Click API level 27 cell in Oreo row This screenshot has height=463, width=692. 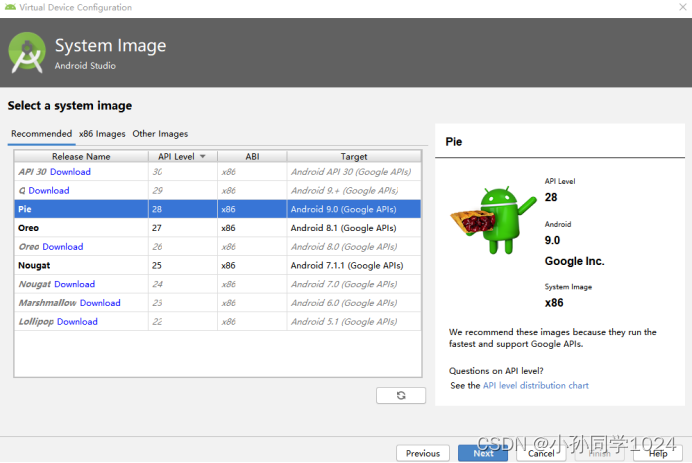point(183,228)
